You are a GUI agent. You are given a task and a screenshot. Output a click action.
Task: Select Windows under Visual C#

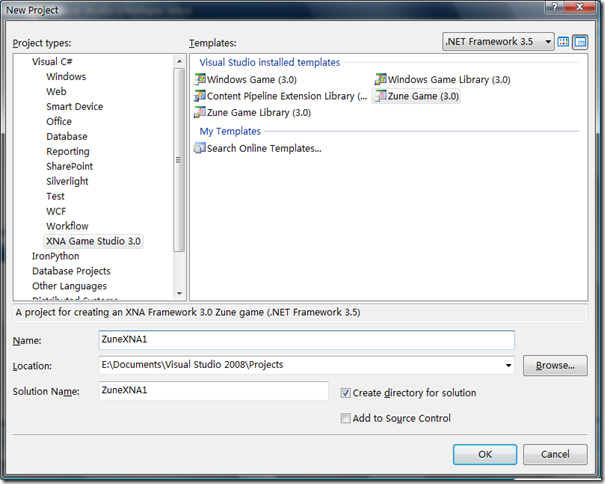(x=66, y=76)
